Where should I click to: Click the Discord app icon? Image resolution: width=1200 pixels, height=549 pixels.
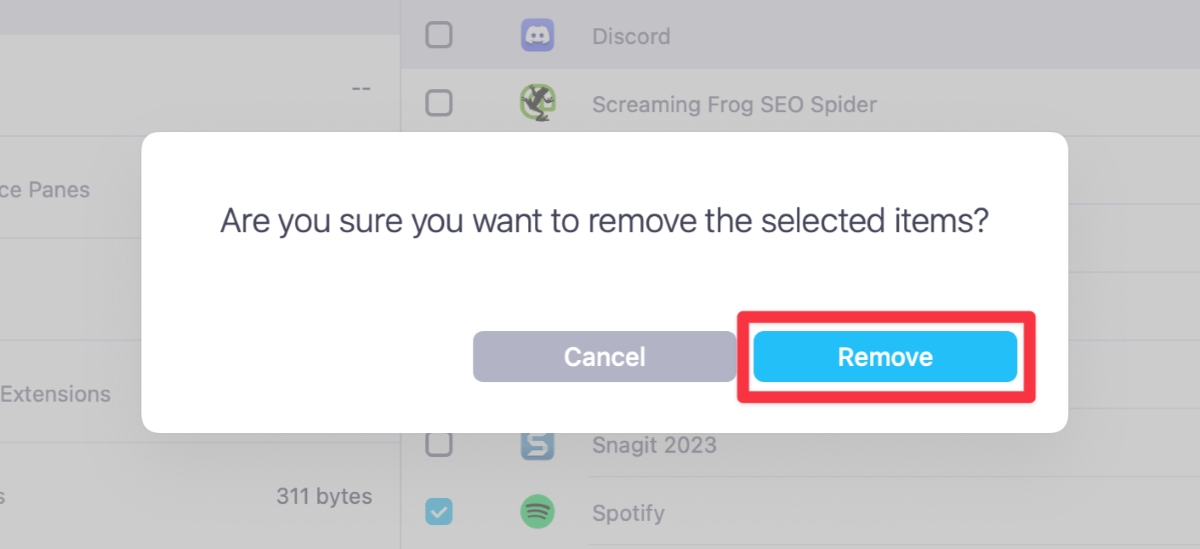(538, 36)
